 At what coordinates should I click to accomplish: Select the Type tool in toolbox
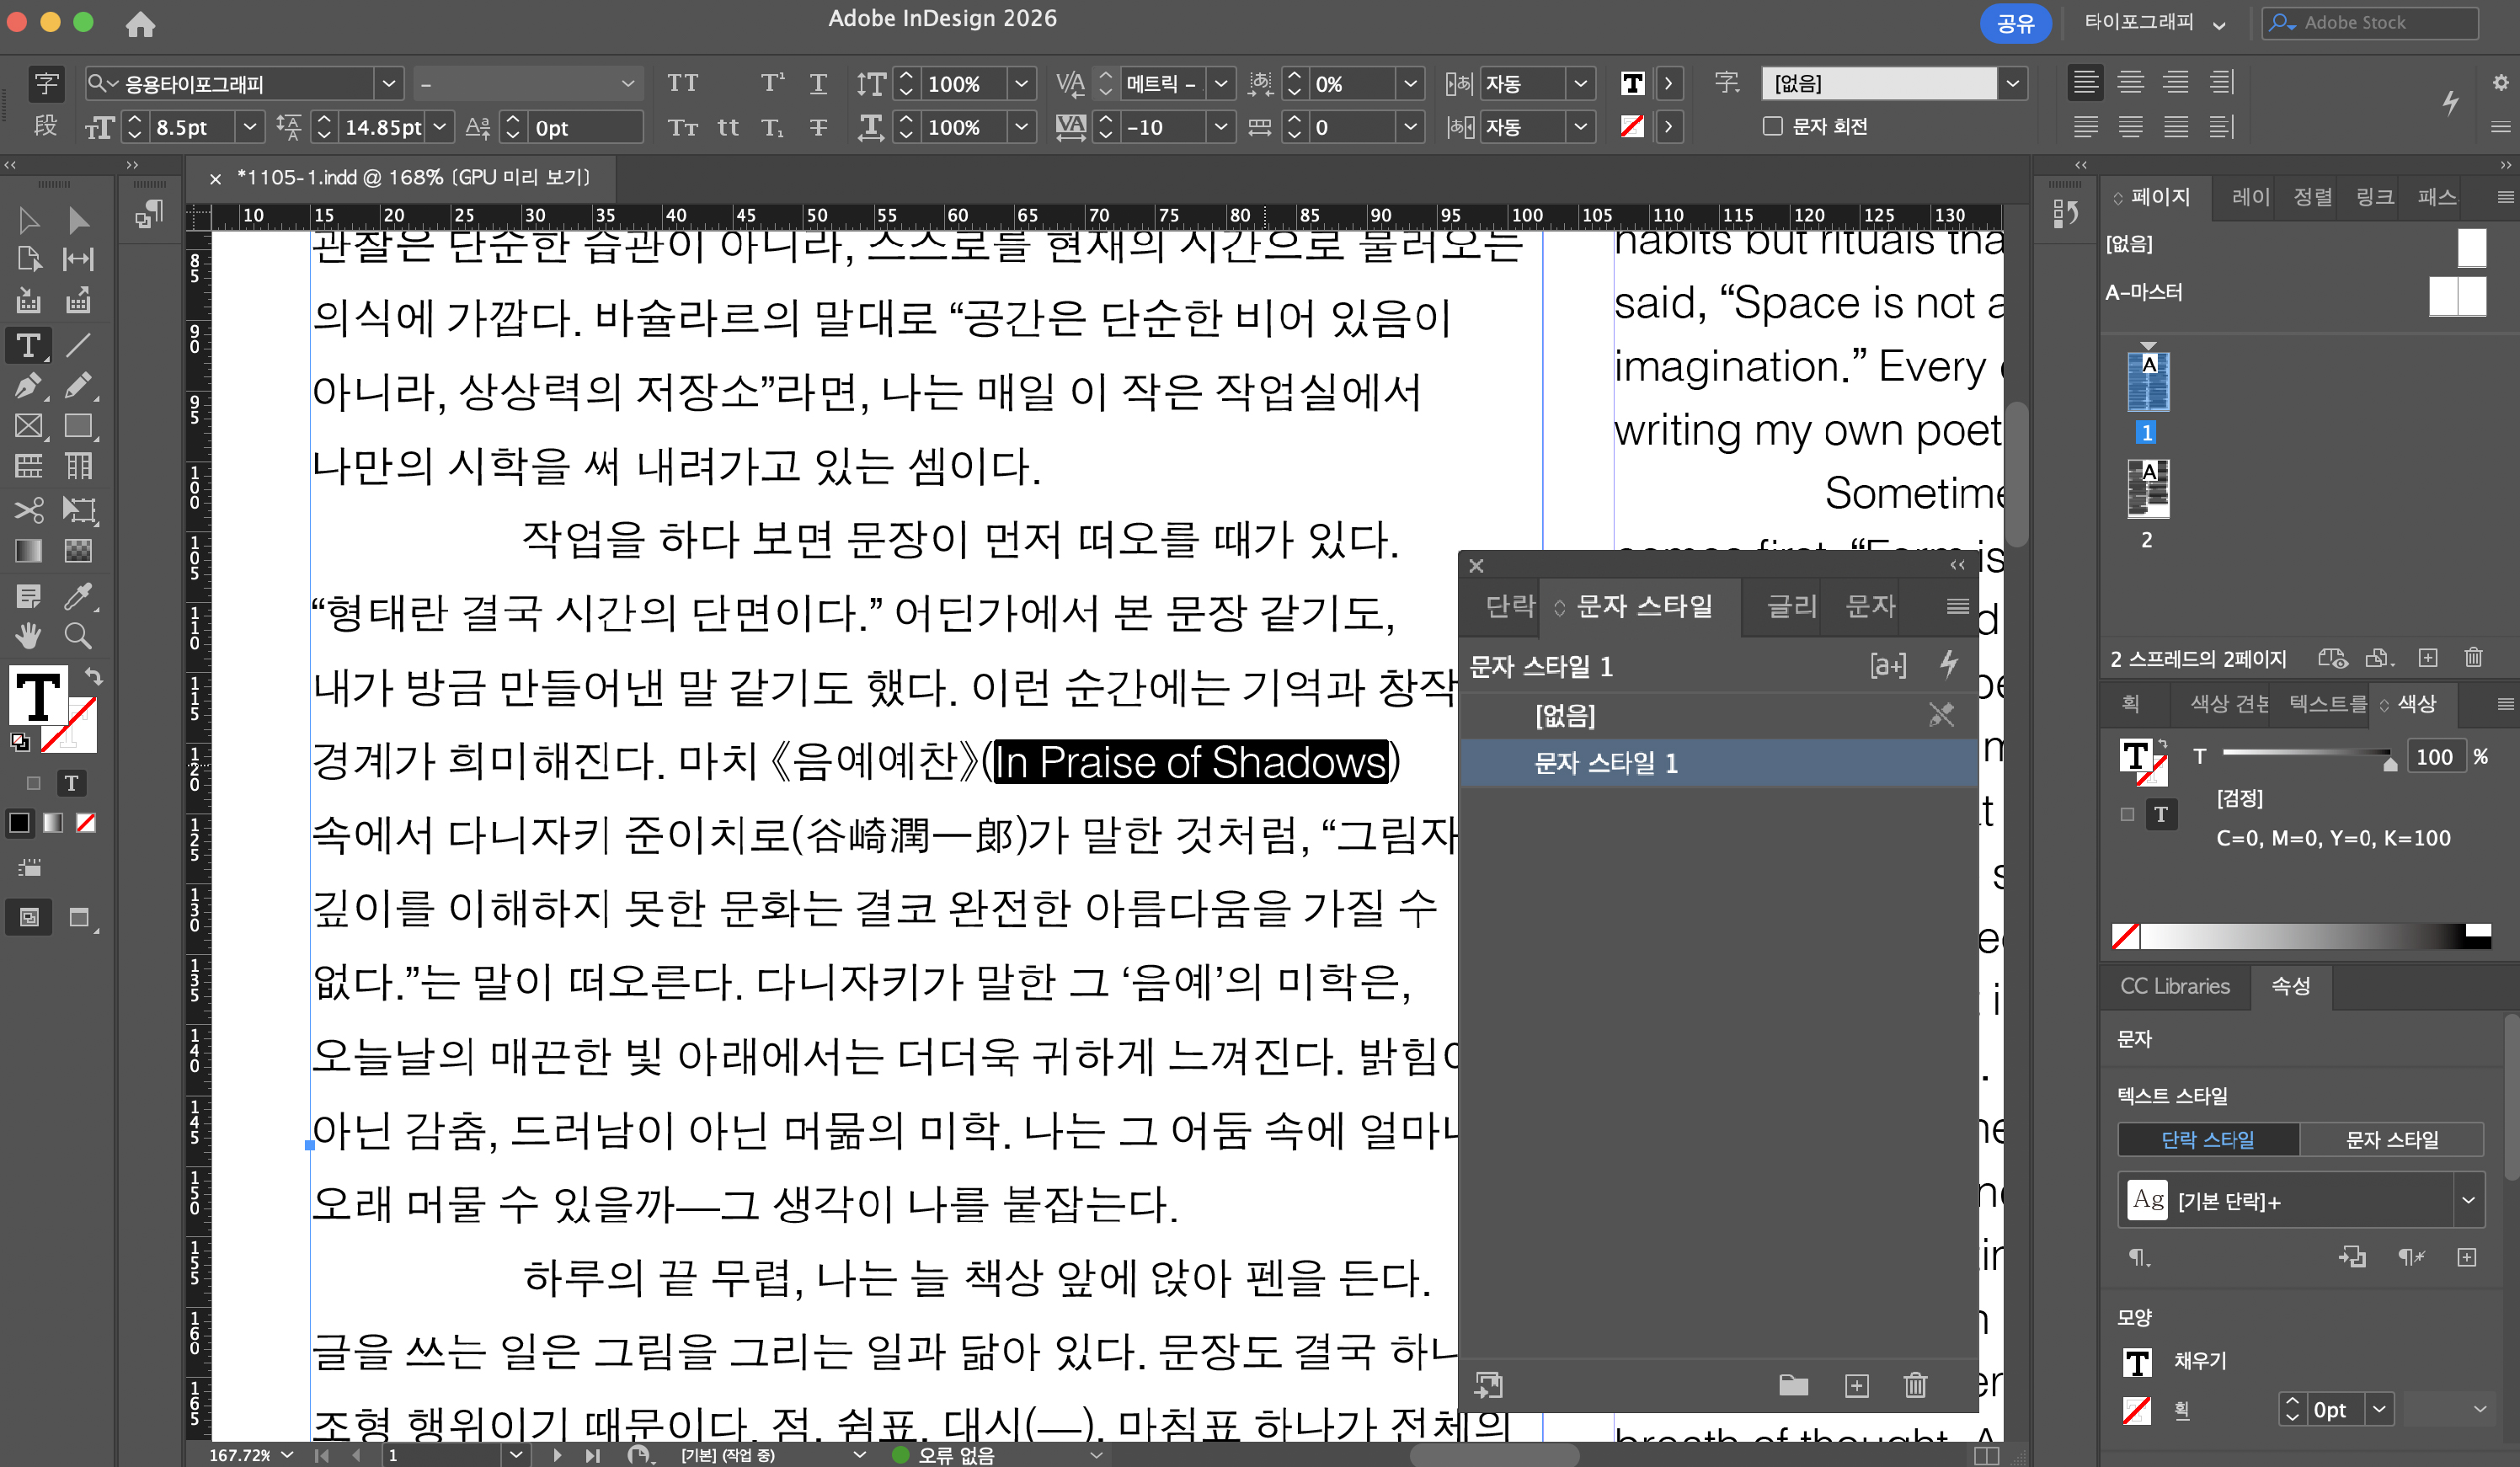click(28, 345)
